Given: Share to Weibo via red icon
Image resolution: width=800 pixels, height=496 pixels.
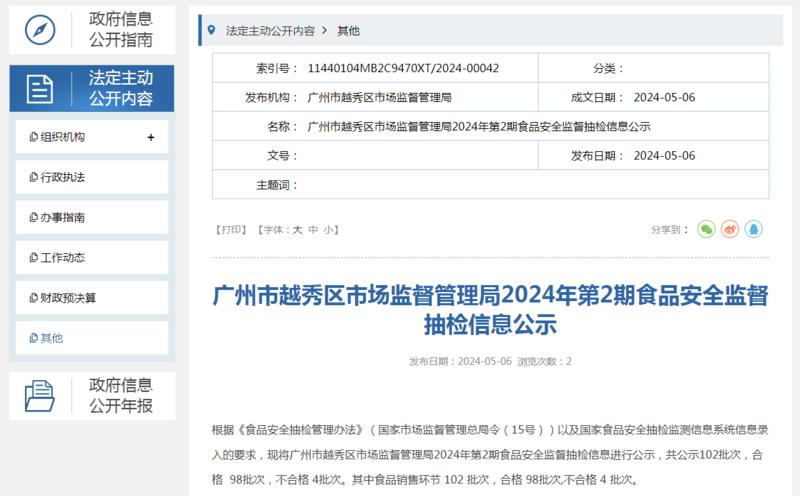Looking at the screenshot, I should coord(730,230).
